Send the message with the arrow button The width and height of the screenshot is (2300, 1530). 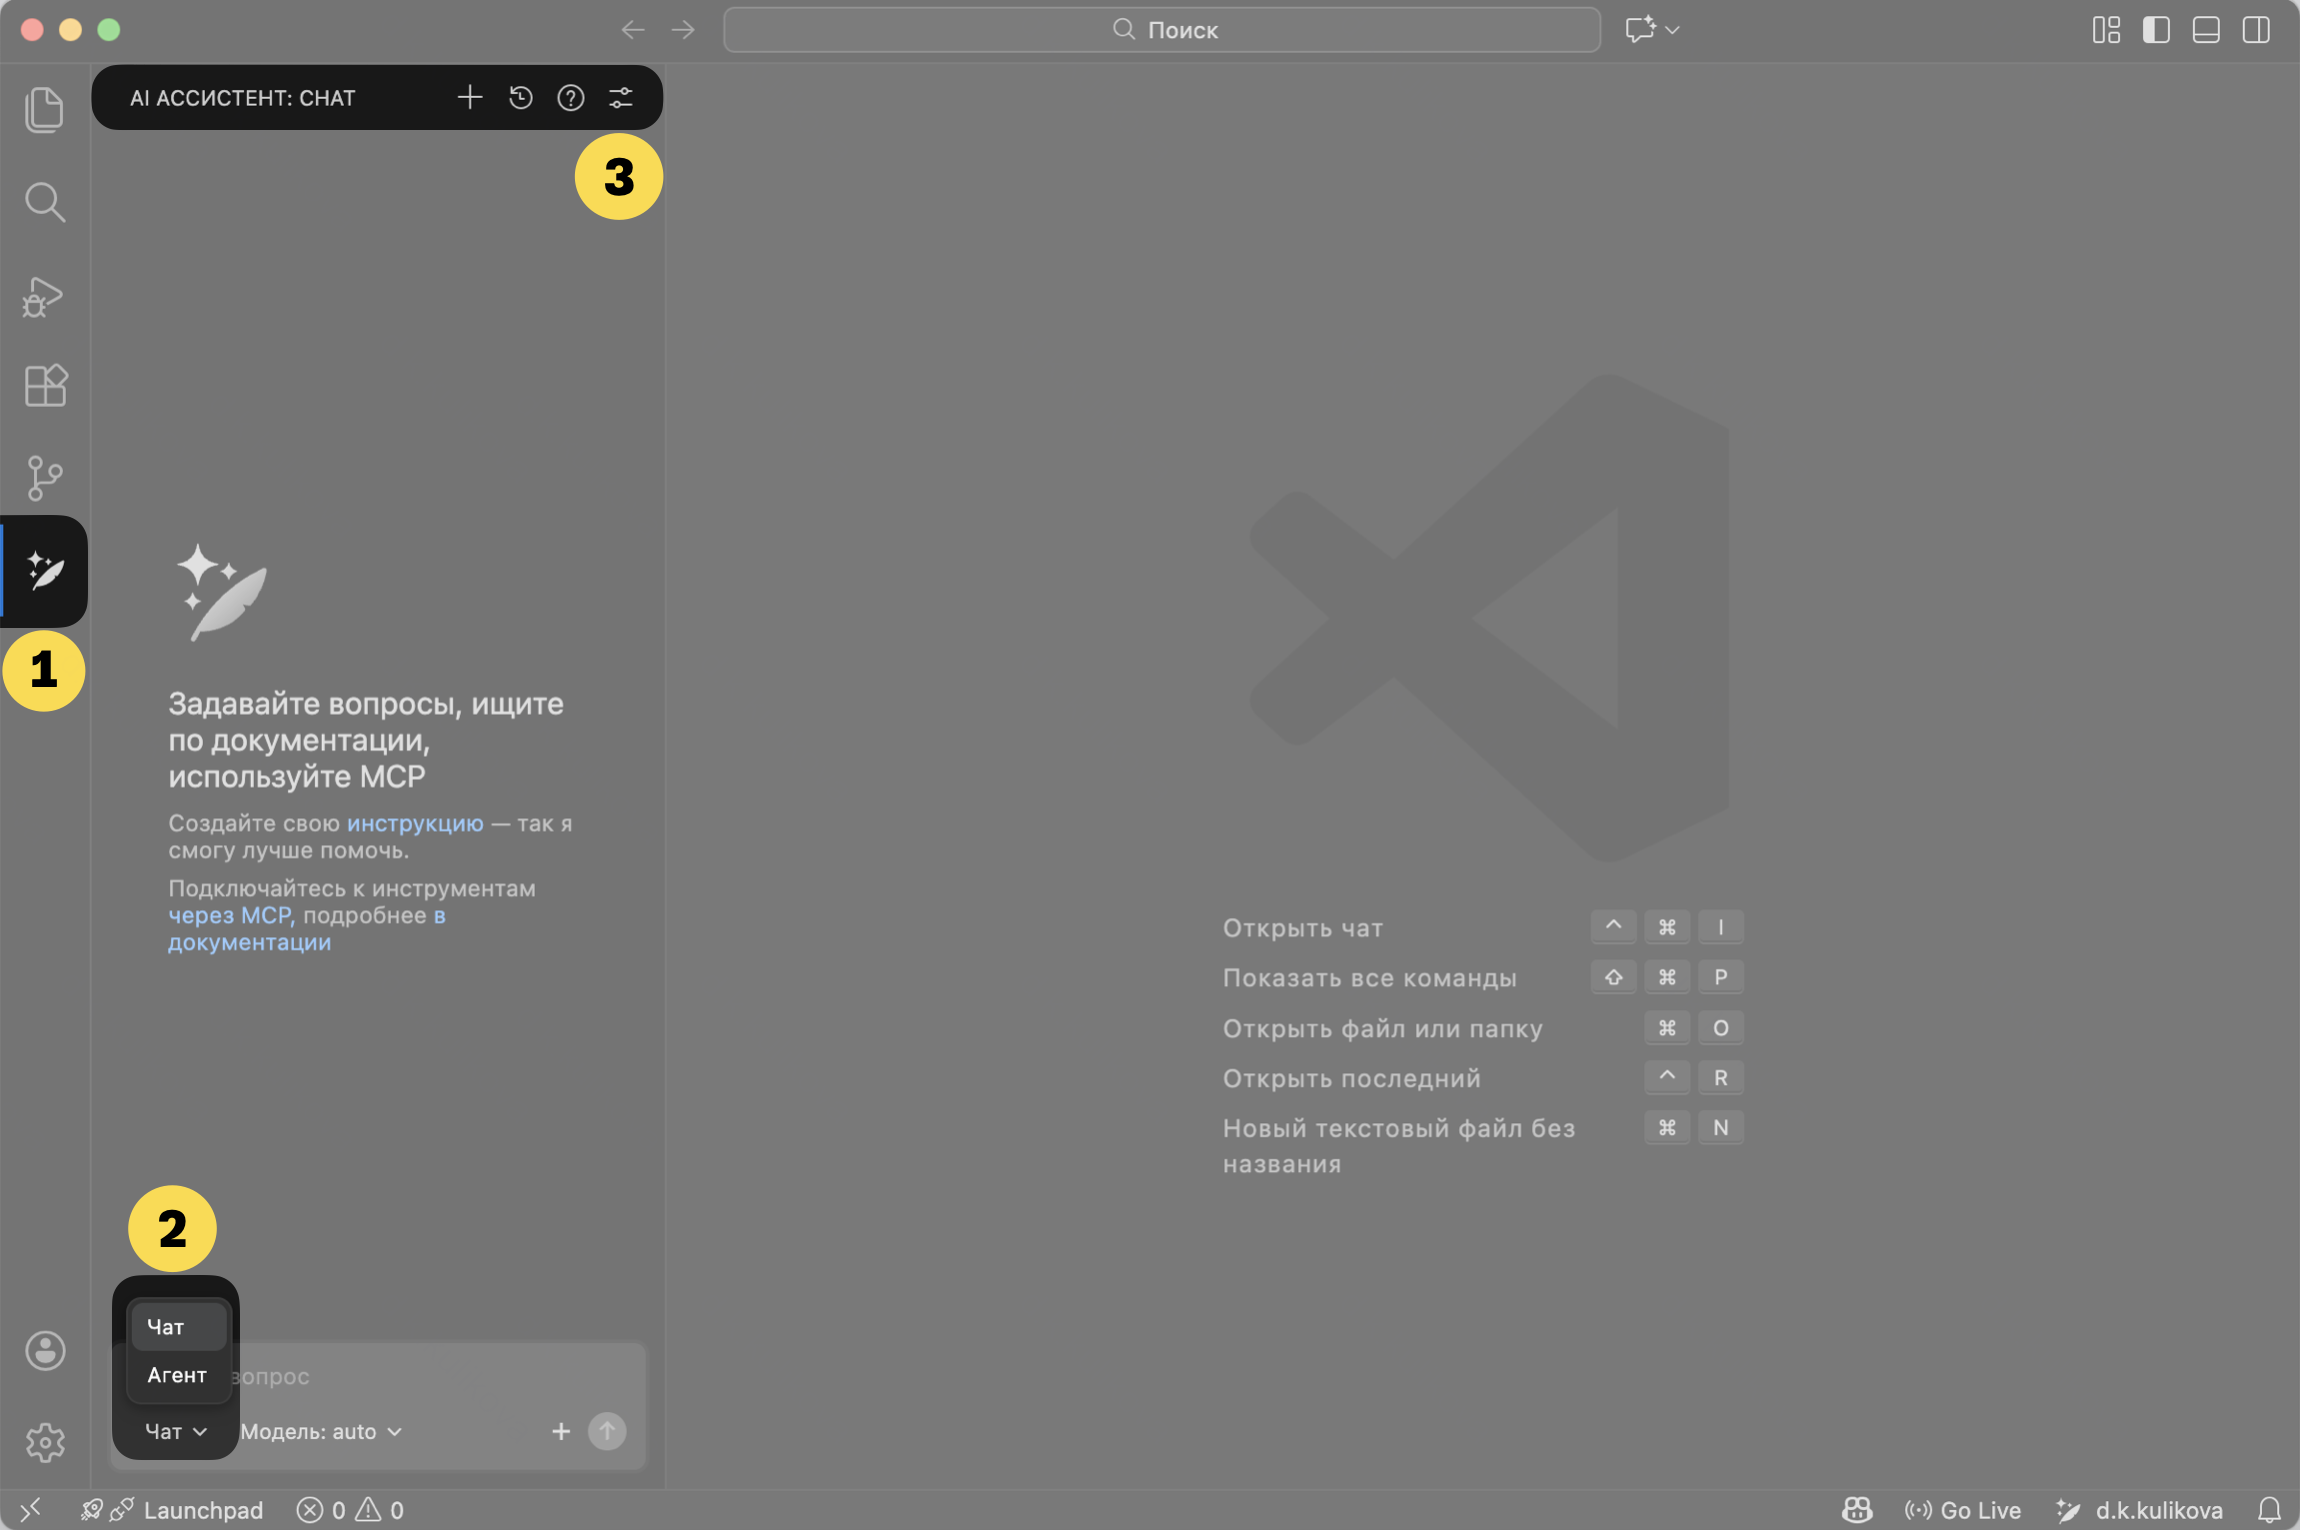(x=607, y=1432)
